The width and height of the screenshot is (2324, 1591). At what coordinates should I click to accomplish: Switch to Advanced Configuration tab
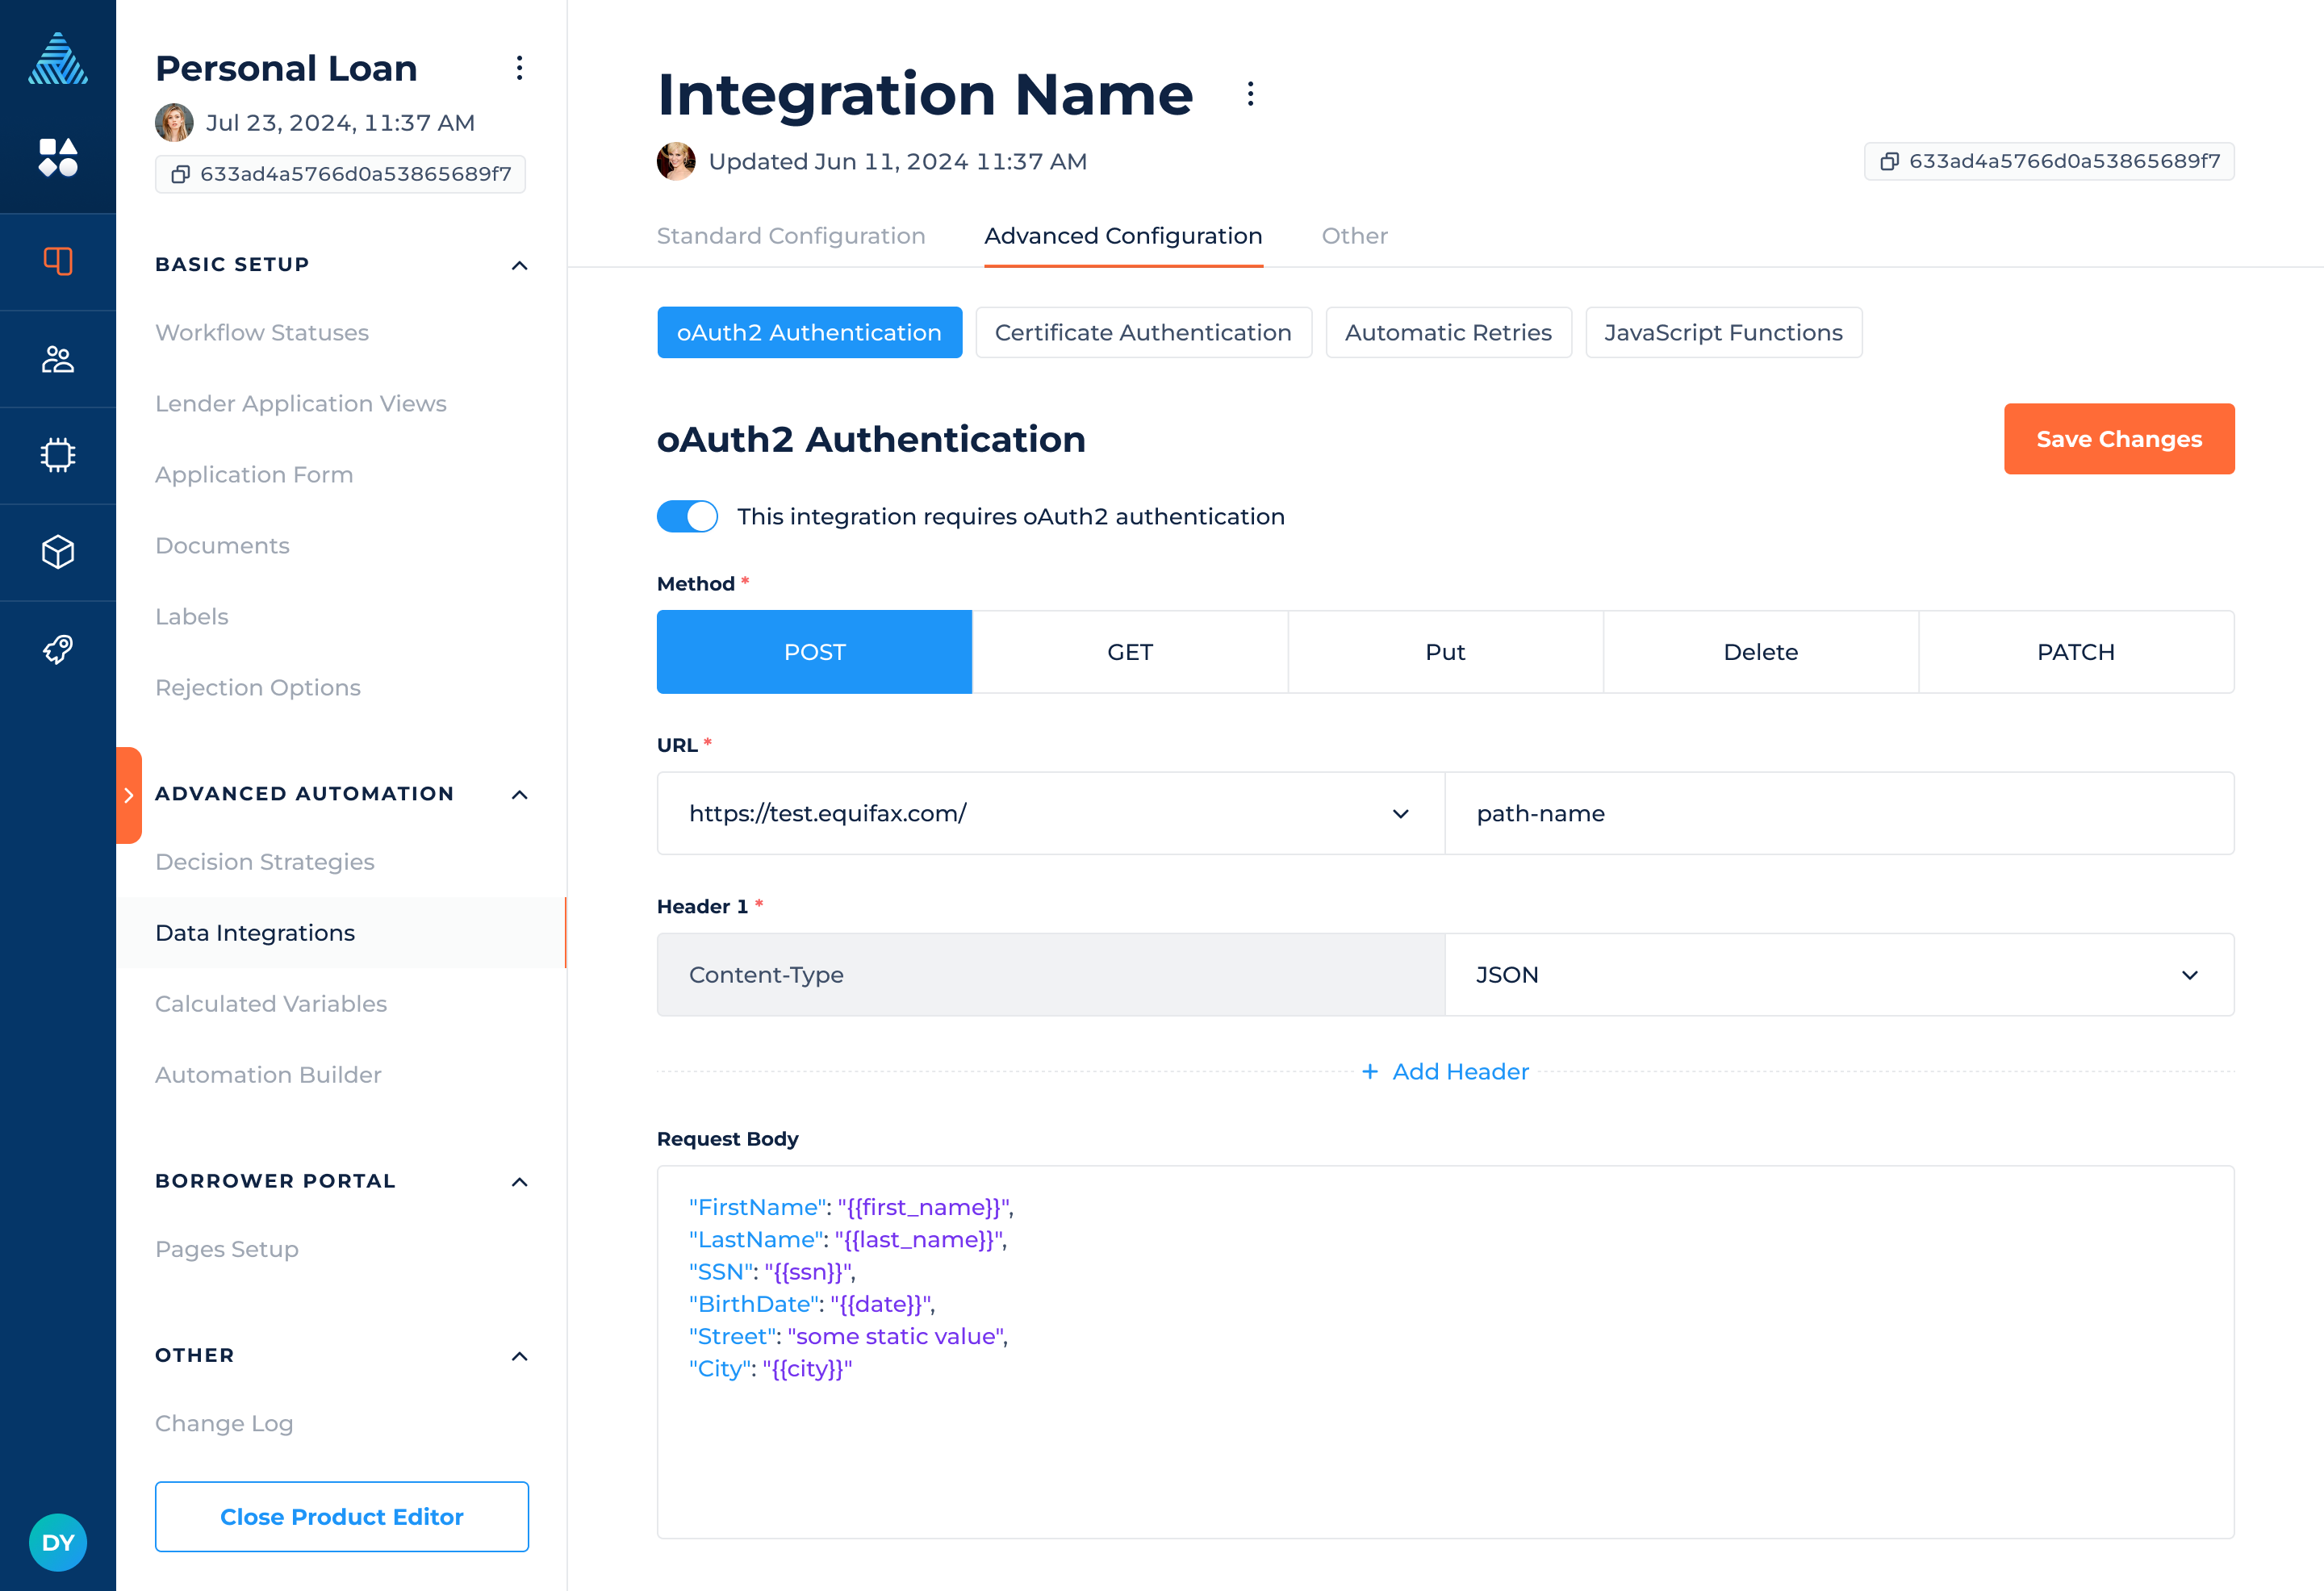1123,236
